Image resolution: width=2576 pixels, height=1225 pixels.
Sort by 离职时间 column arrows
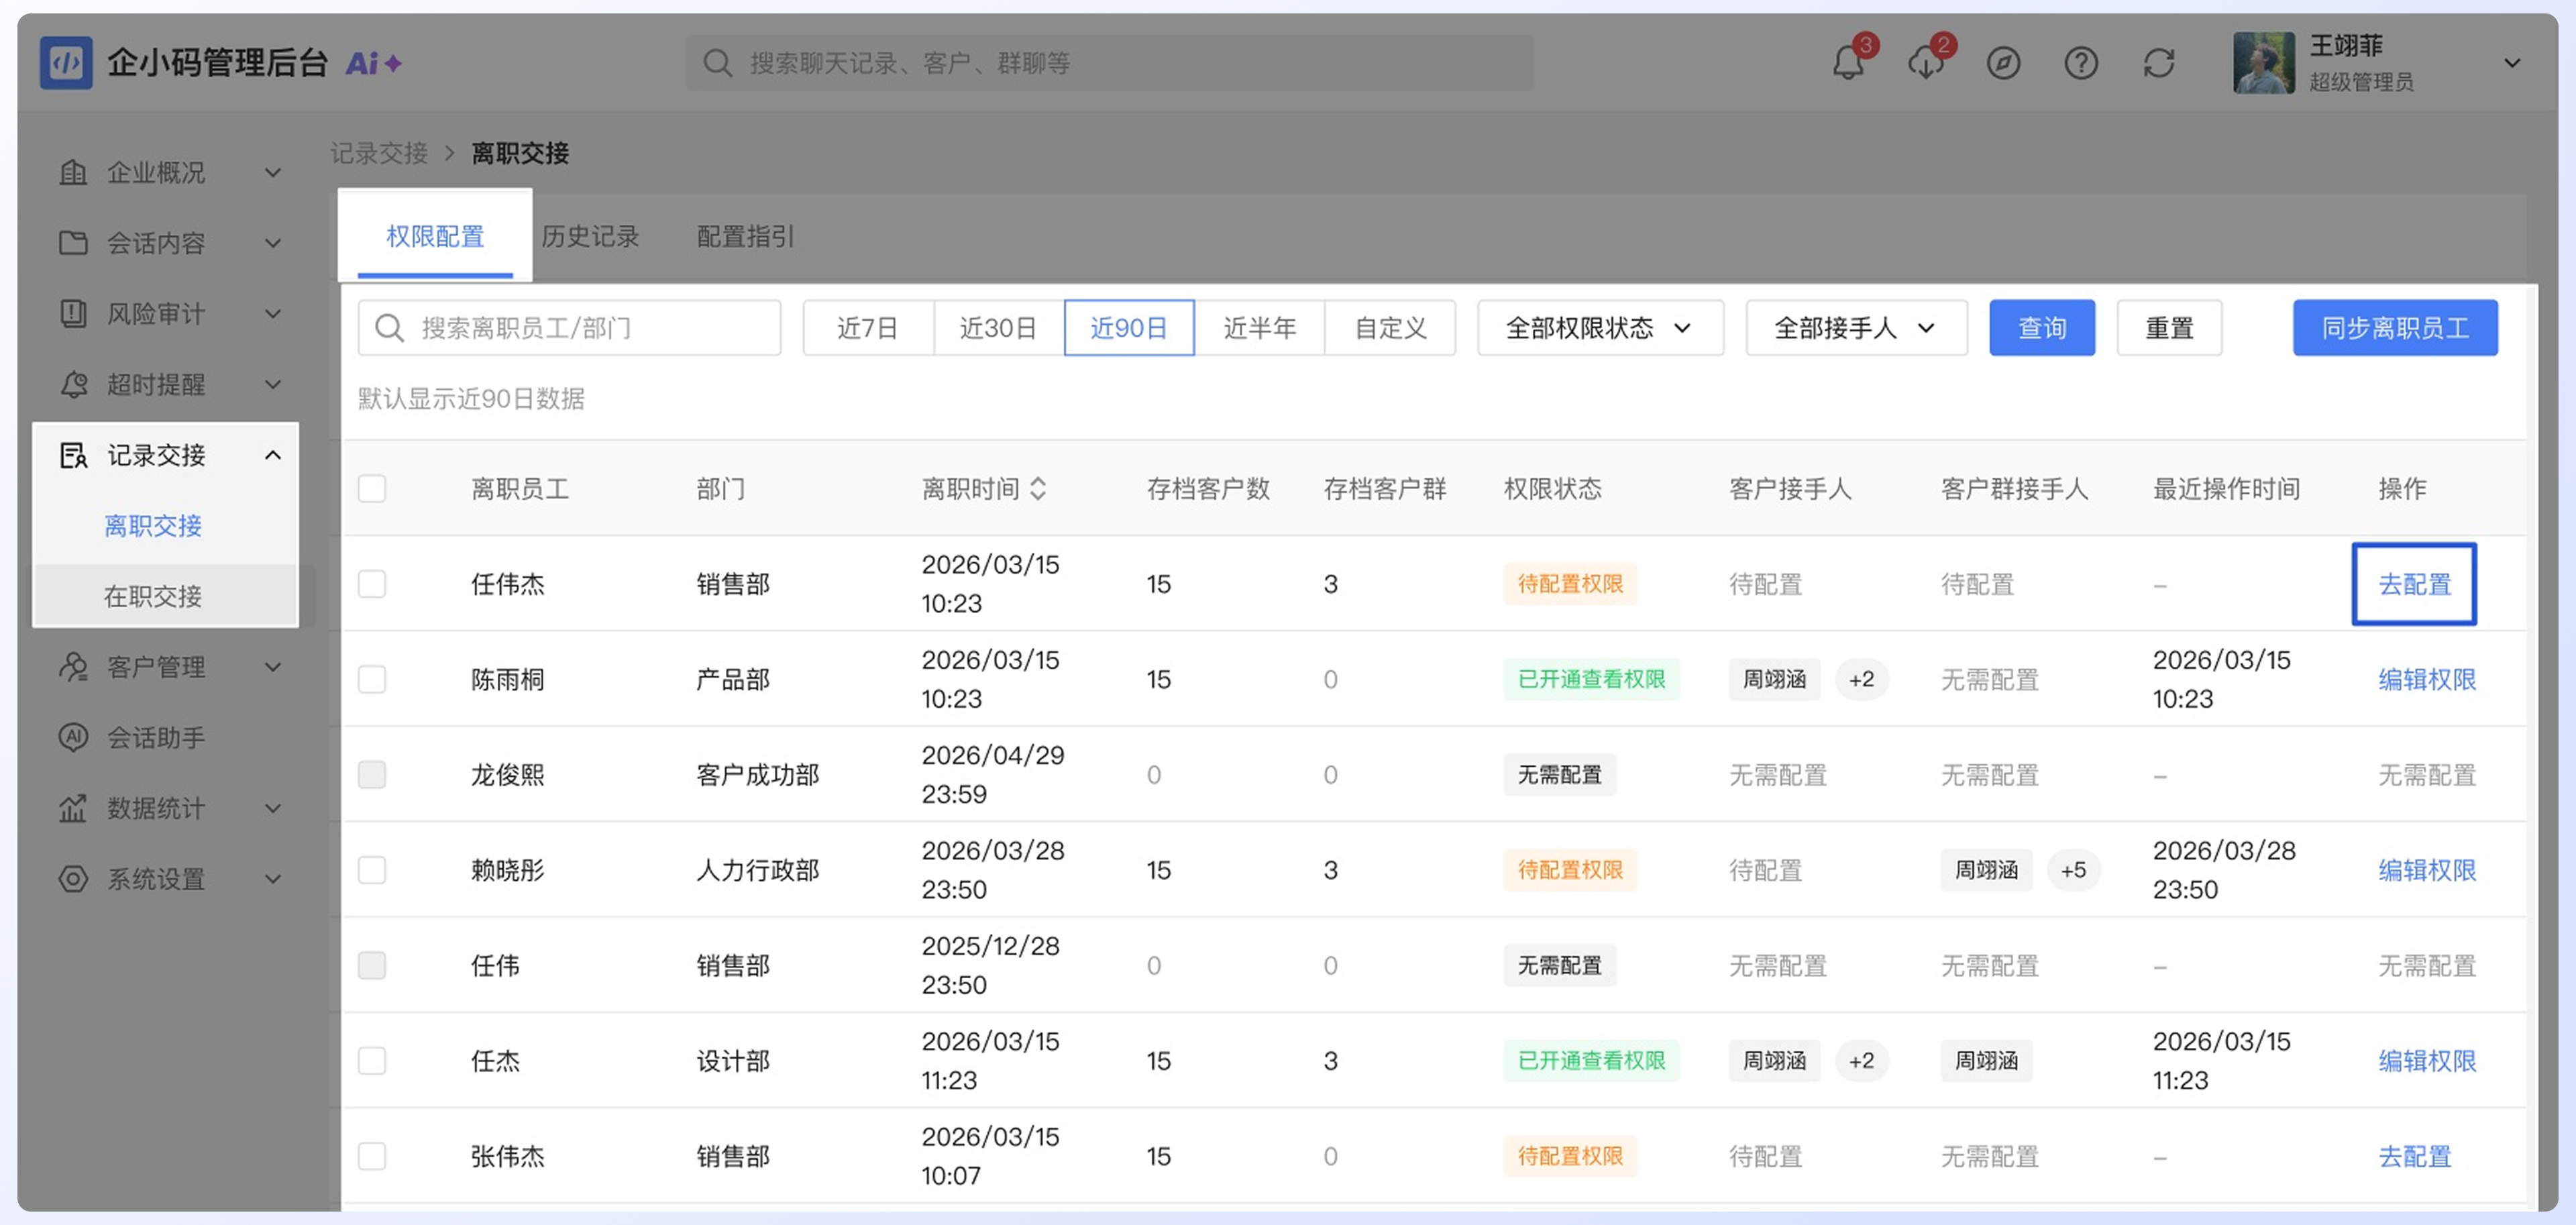1038,489
